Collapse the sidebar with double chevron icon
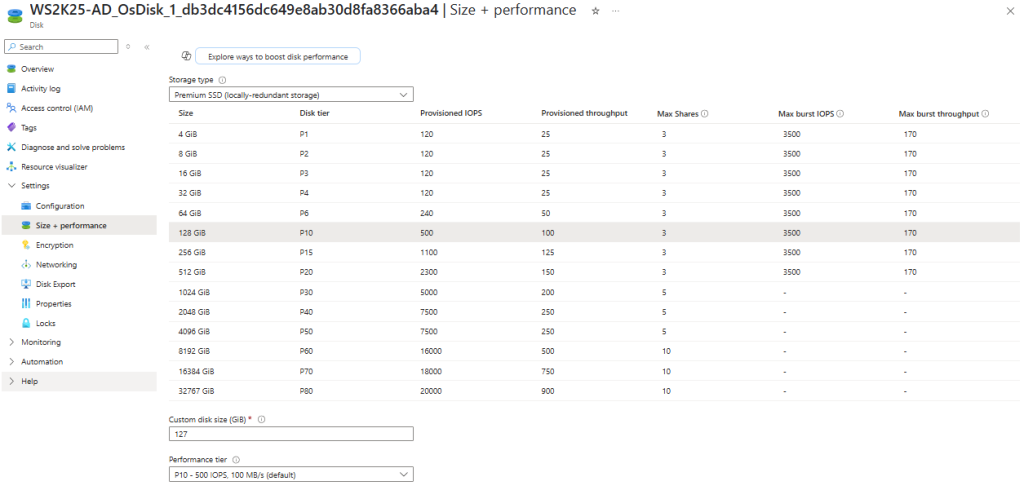 [147, 47]
